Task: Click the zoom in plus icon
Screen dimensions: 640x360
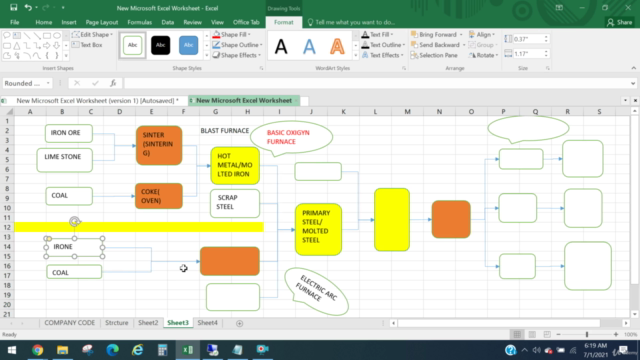Action: tap(616, 335)
